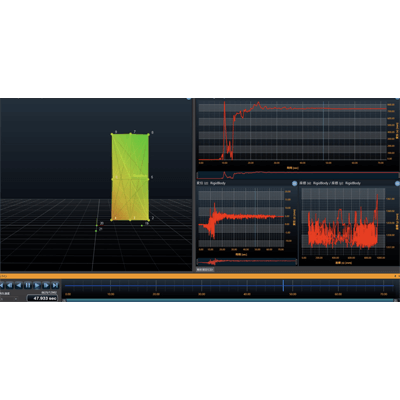Image resolution: width=400 pixels, height=400 pixels.
Task: Jump to the last frame
Action: 55,285
